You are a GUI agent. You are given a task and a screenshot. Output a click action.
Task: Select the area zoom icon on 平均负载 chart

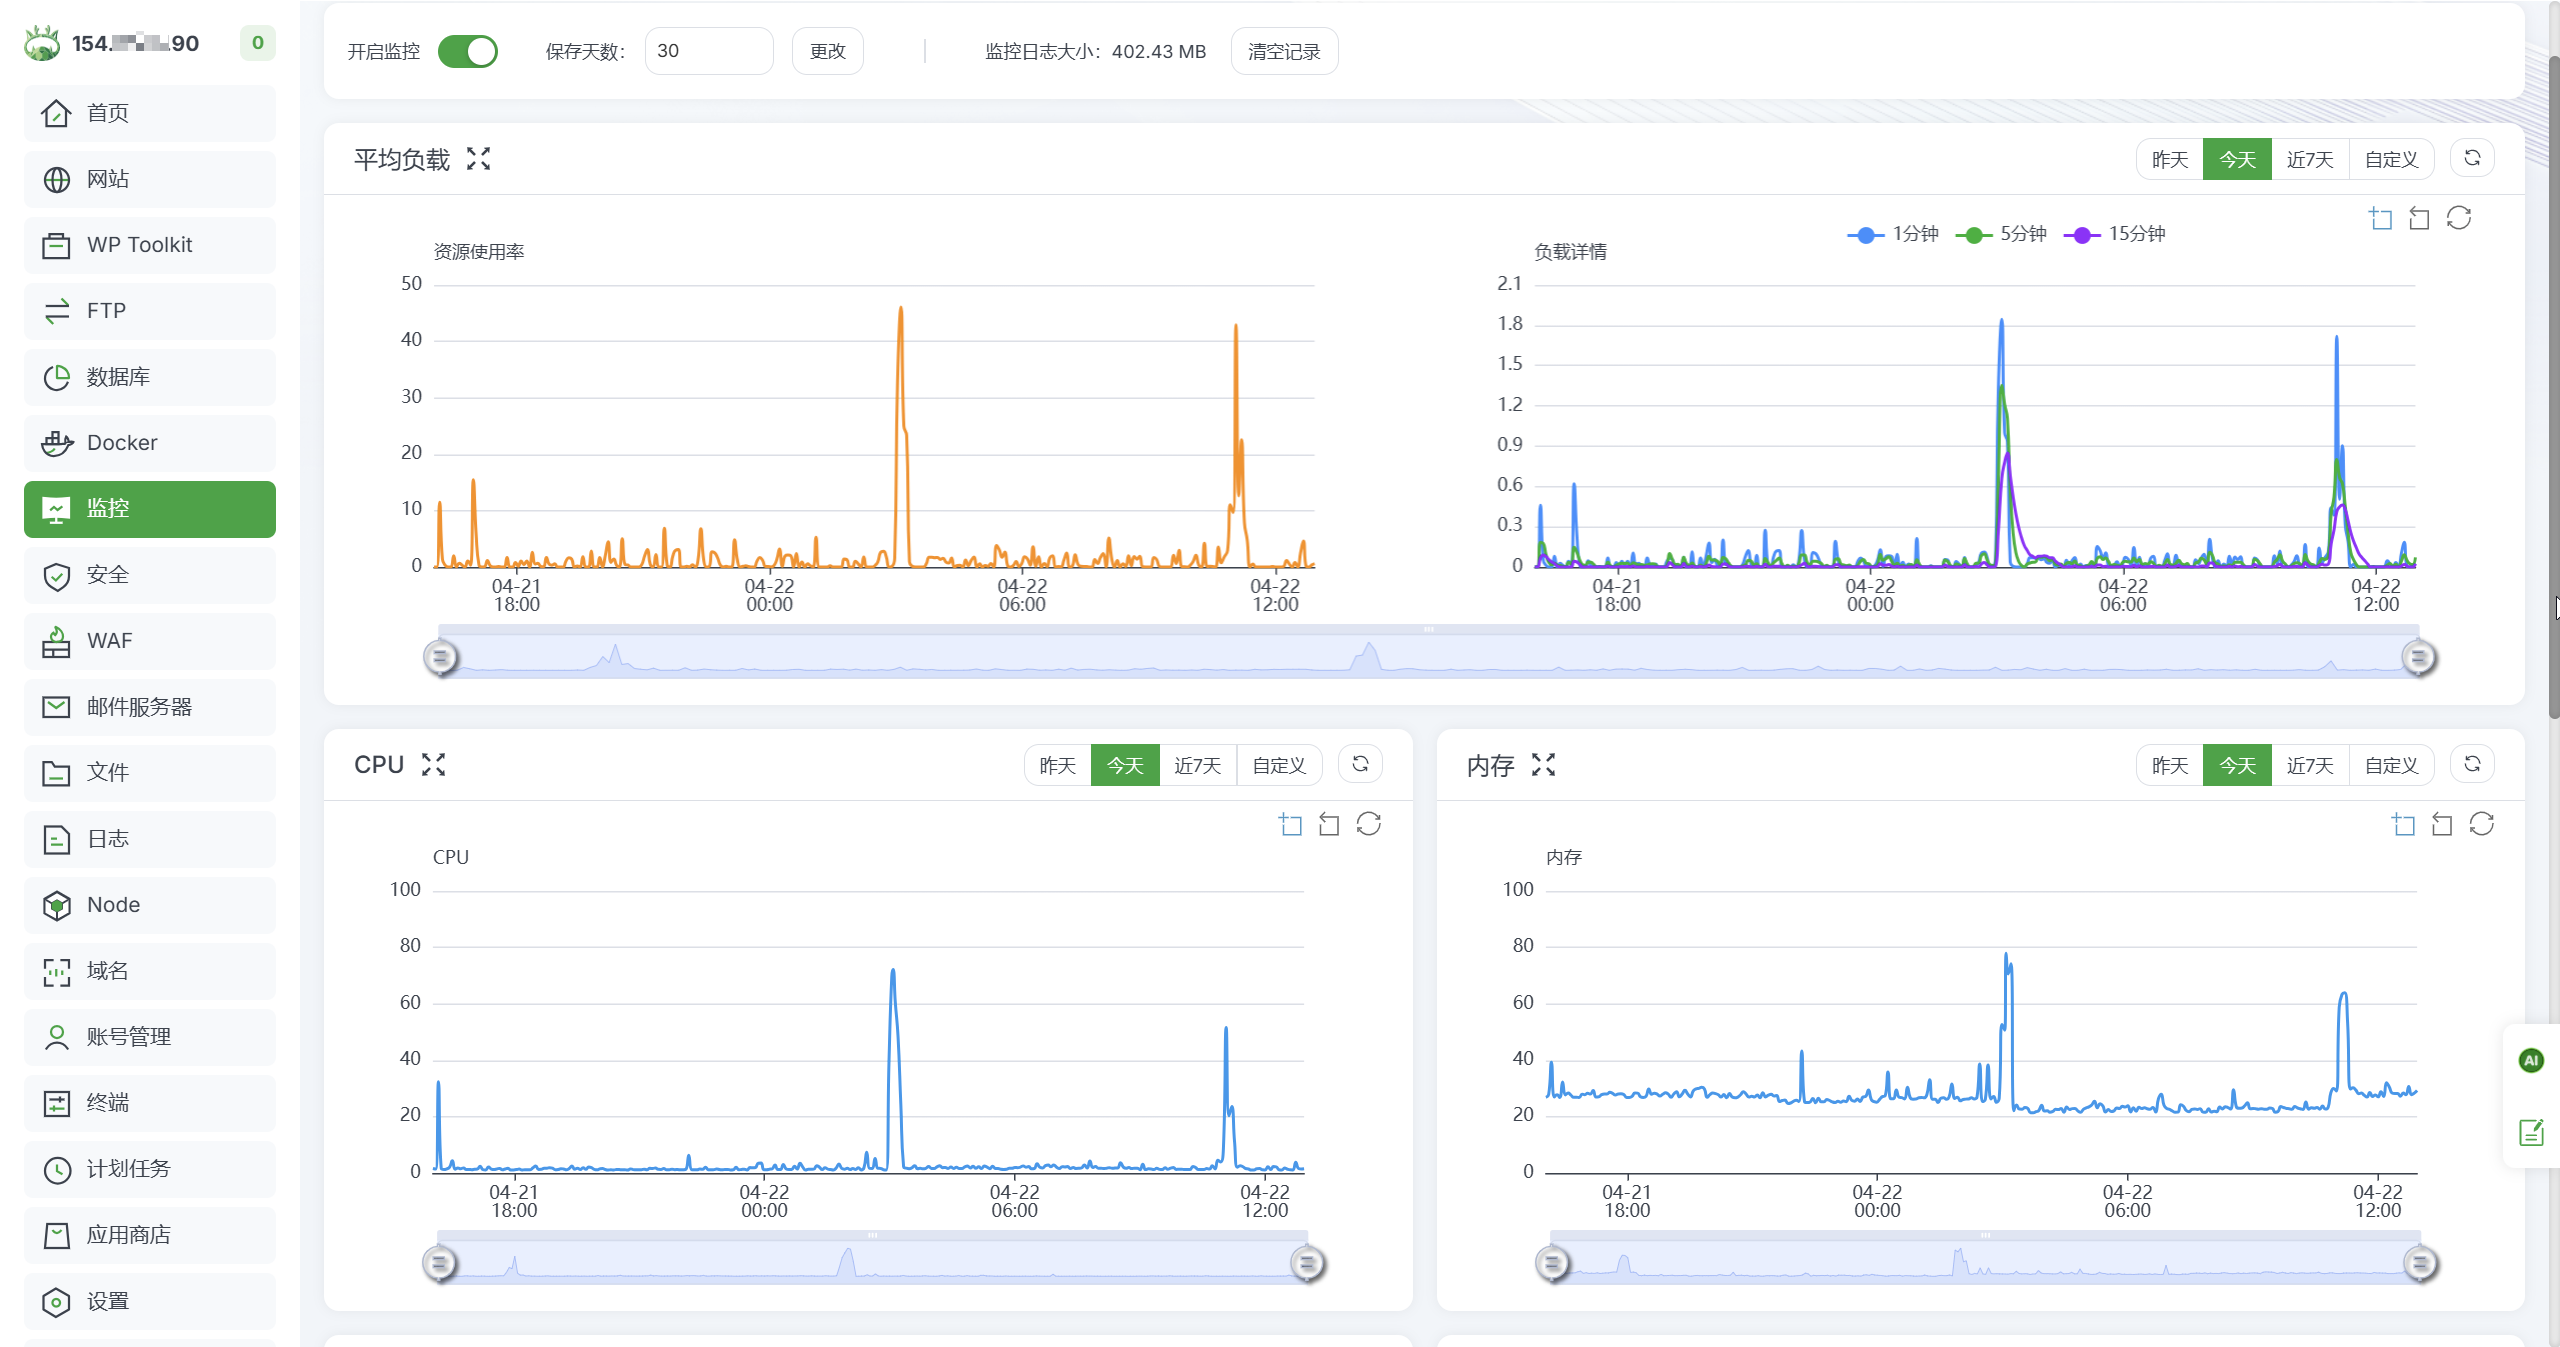2381,218
